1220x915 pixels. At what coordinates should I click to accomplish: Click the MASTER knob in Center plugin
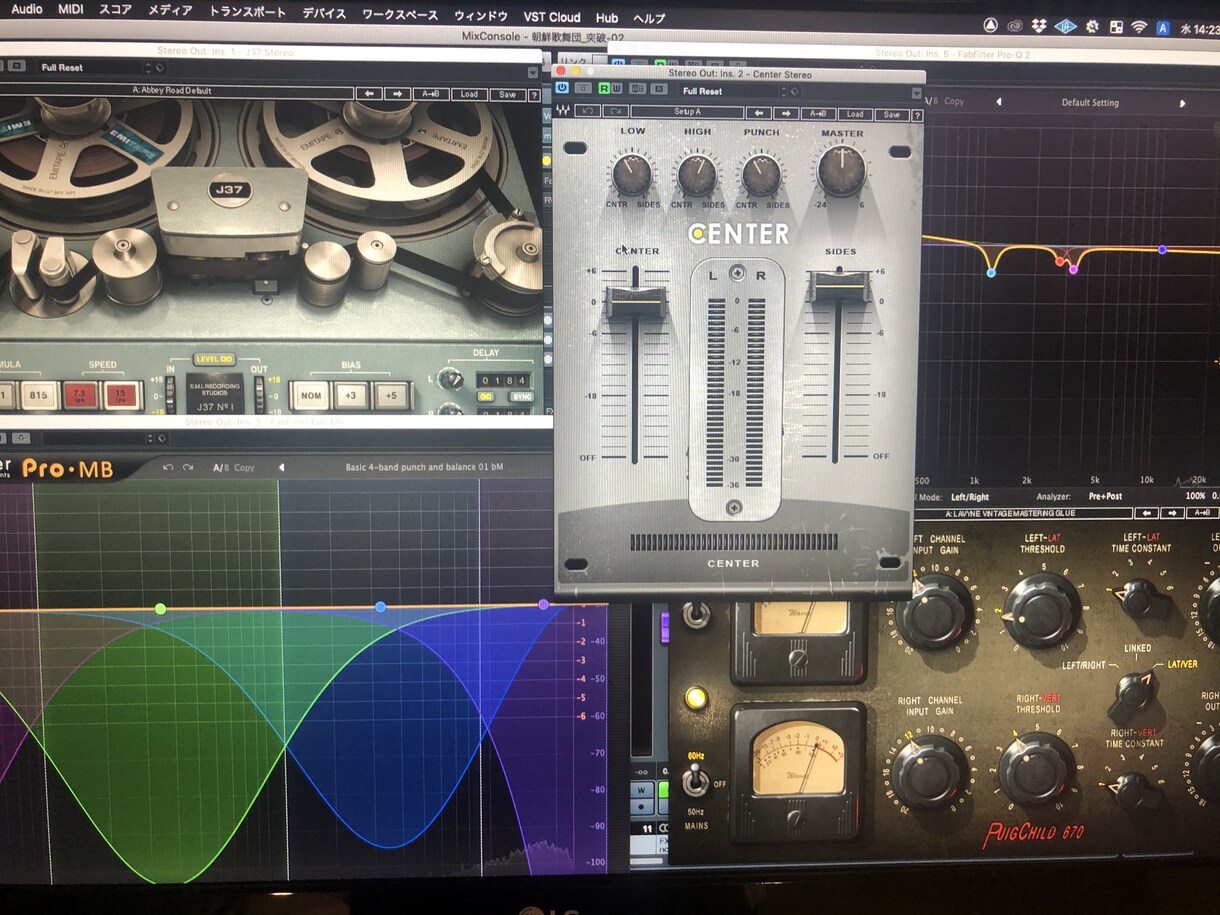(841, 171)
